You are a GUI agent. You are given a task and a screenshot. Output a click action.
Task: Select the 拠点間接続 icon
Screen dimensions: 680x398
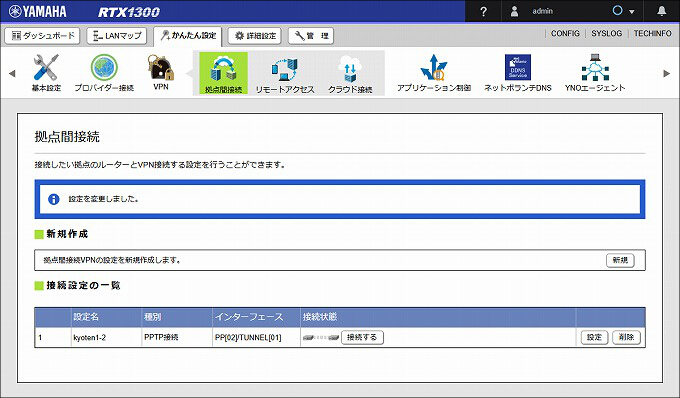coord(223,73)
